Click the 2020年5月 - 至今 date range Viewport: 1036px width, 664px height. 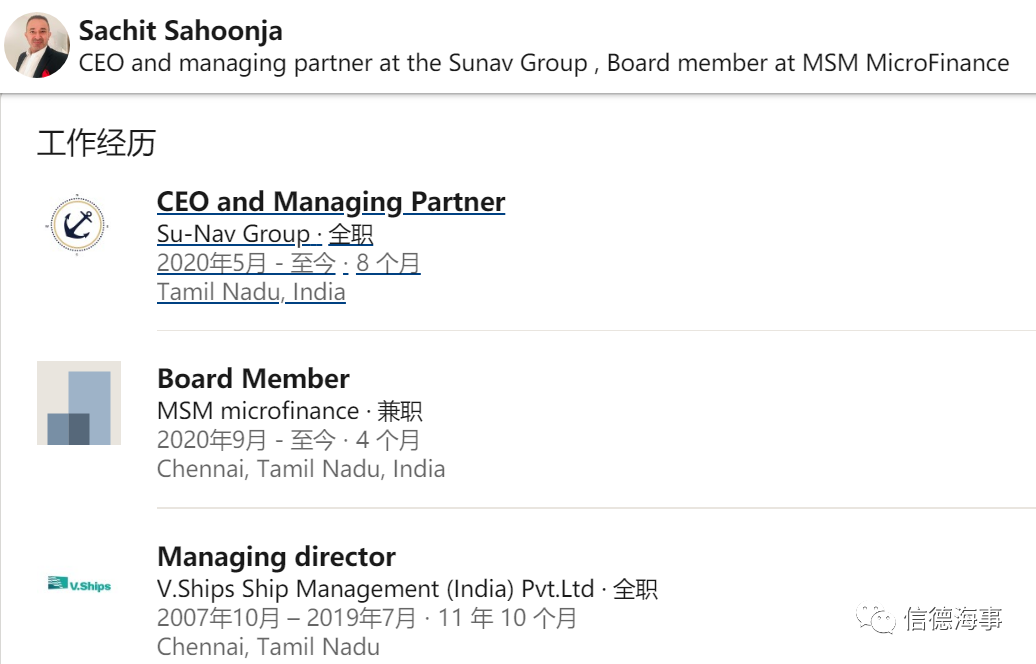(246, 263)
